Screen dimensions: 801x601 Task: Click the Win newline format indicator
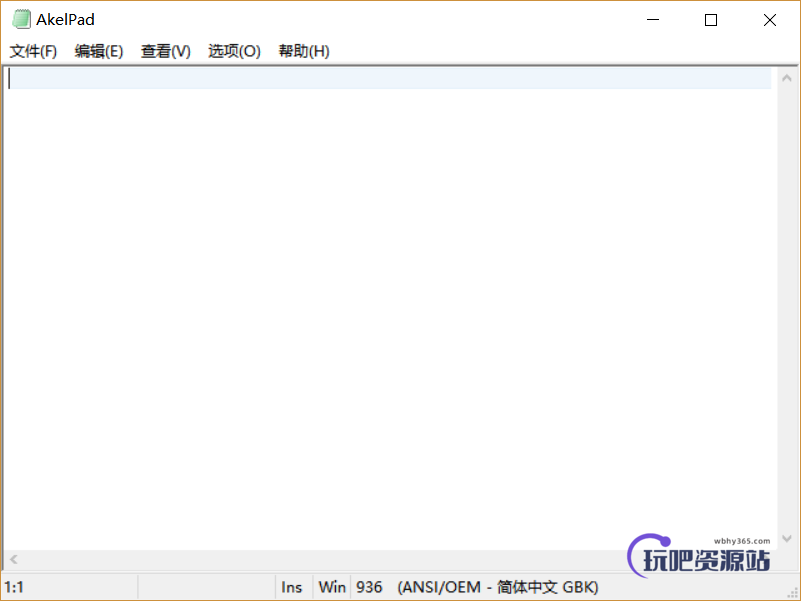coord(332,587)
